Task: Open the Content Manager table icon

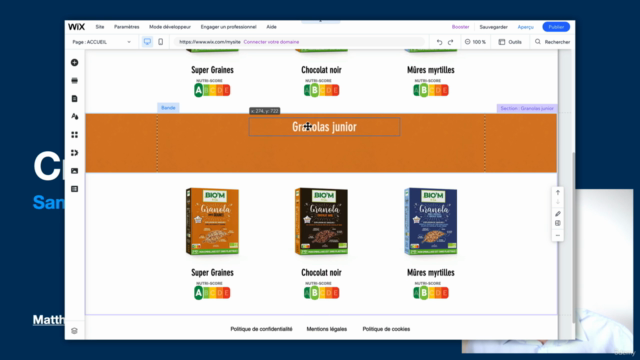Action: tap(74, 189)
